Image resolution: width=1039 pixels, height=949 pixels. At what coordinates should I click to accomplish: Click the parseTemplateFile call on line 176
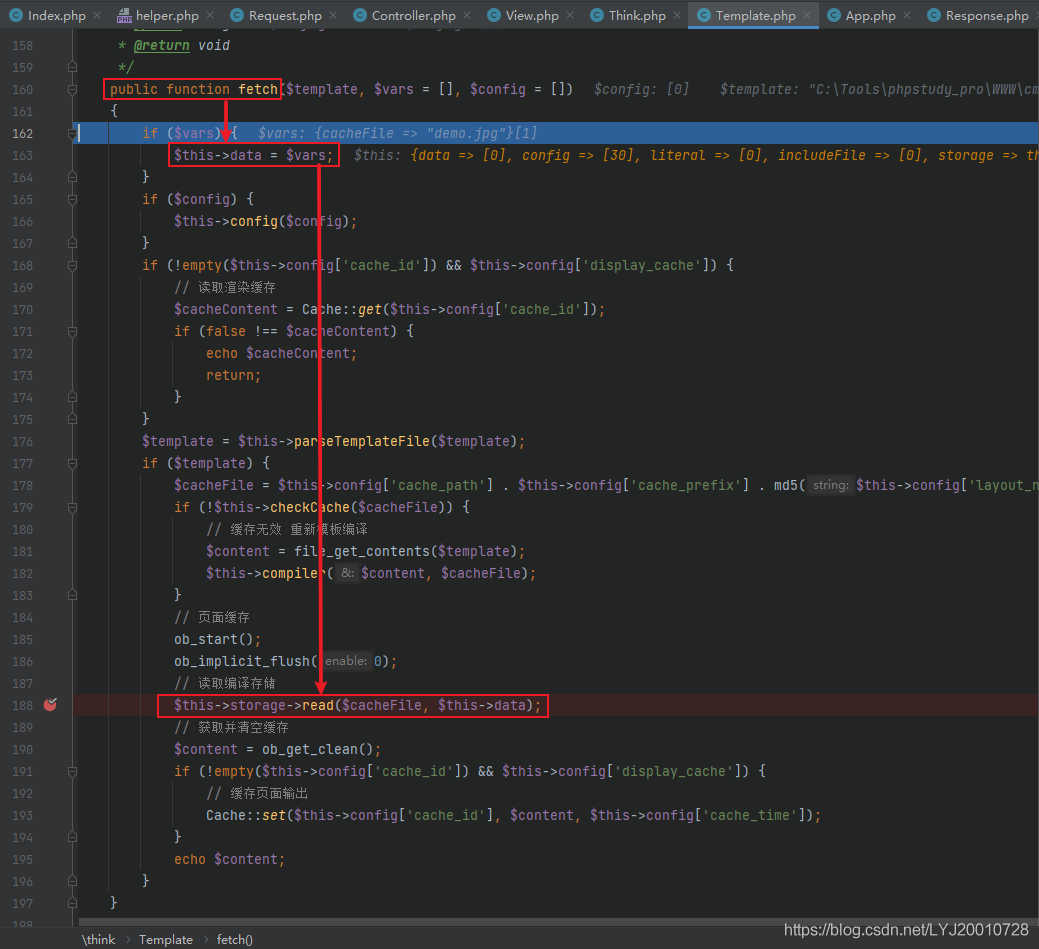pos(362,441)
